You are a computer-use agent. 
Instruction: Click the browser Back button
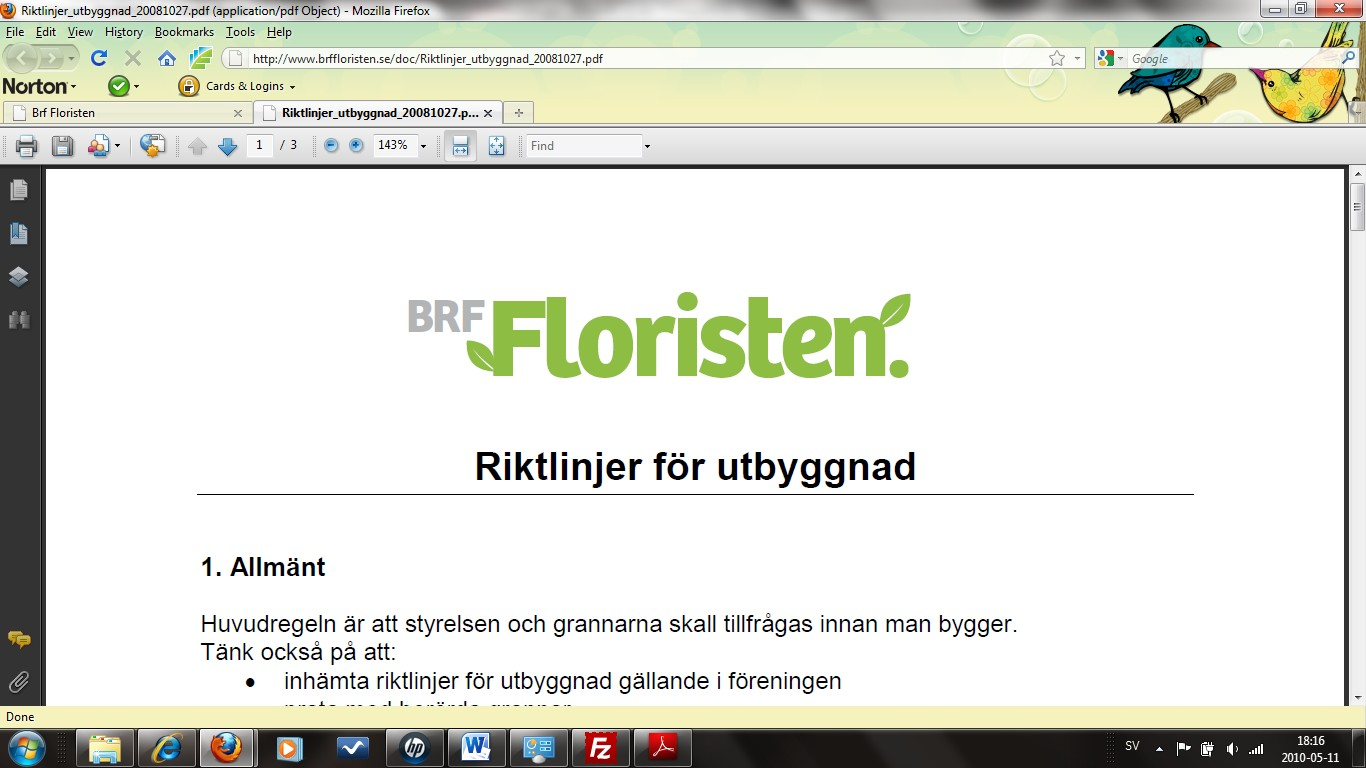pos(22,58)
